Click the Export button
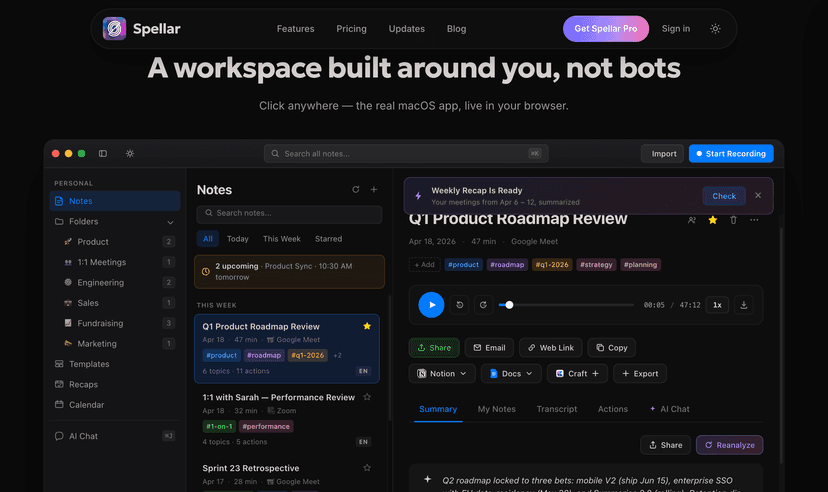The width and height of the screenshot is (828, 492). click(x=640, y=373)
